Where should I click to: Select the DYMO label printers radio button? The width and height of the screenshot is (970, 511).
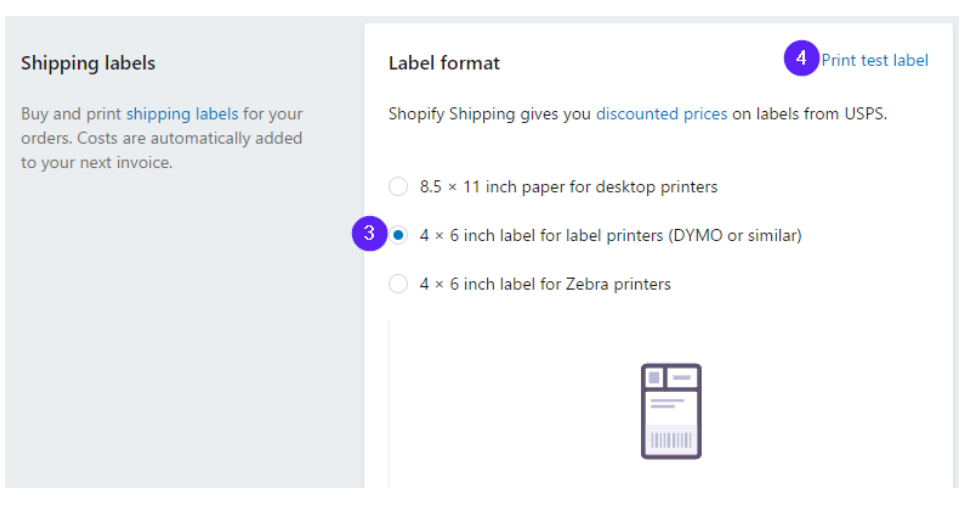coord(398,235)
